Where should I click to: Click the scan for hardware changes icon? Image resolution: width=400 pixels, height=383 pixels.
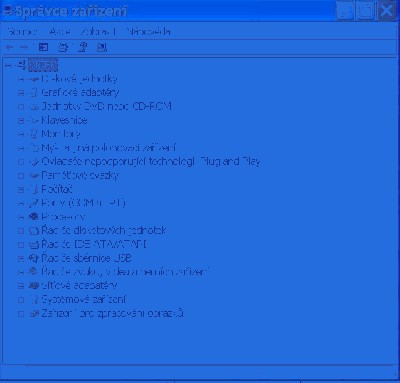[102, 48]
